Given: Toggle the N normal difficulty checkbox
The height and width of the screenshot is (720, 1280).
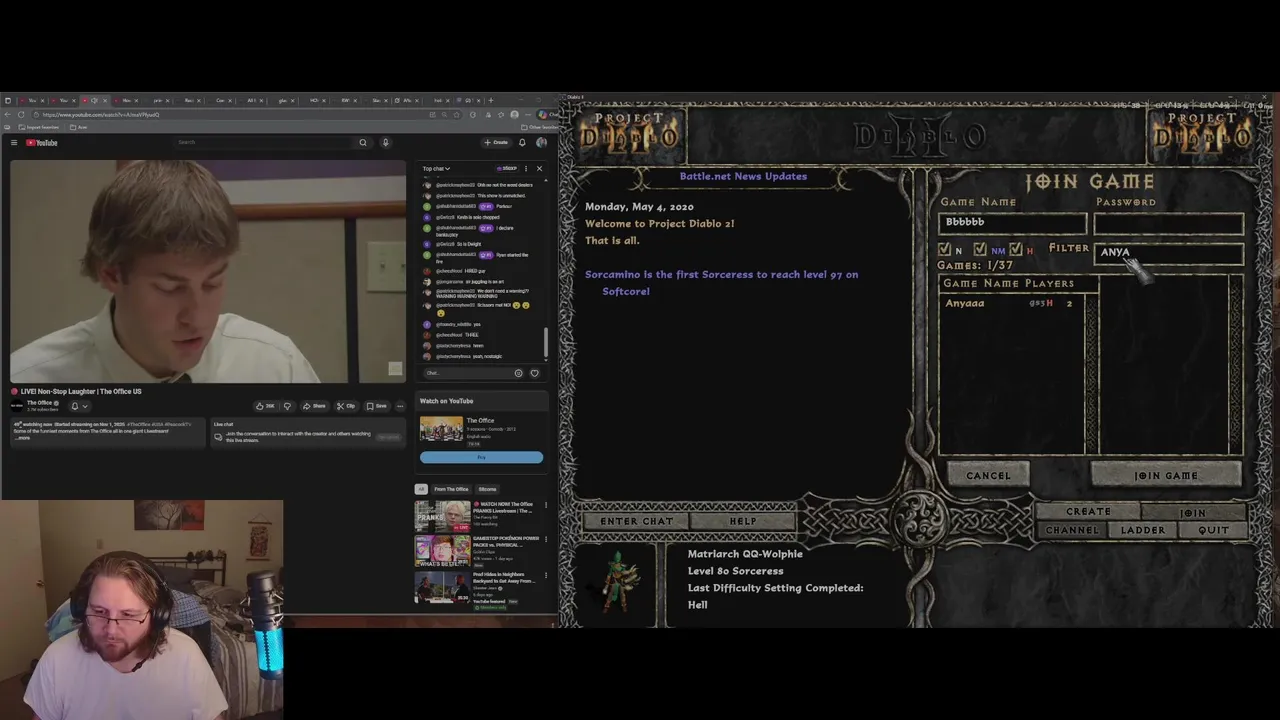Looking at the screenshot, I should 944,249.
